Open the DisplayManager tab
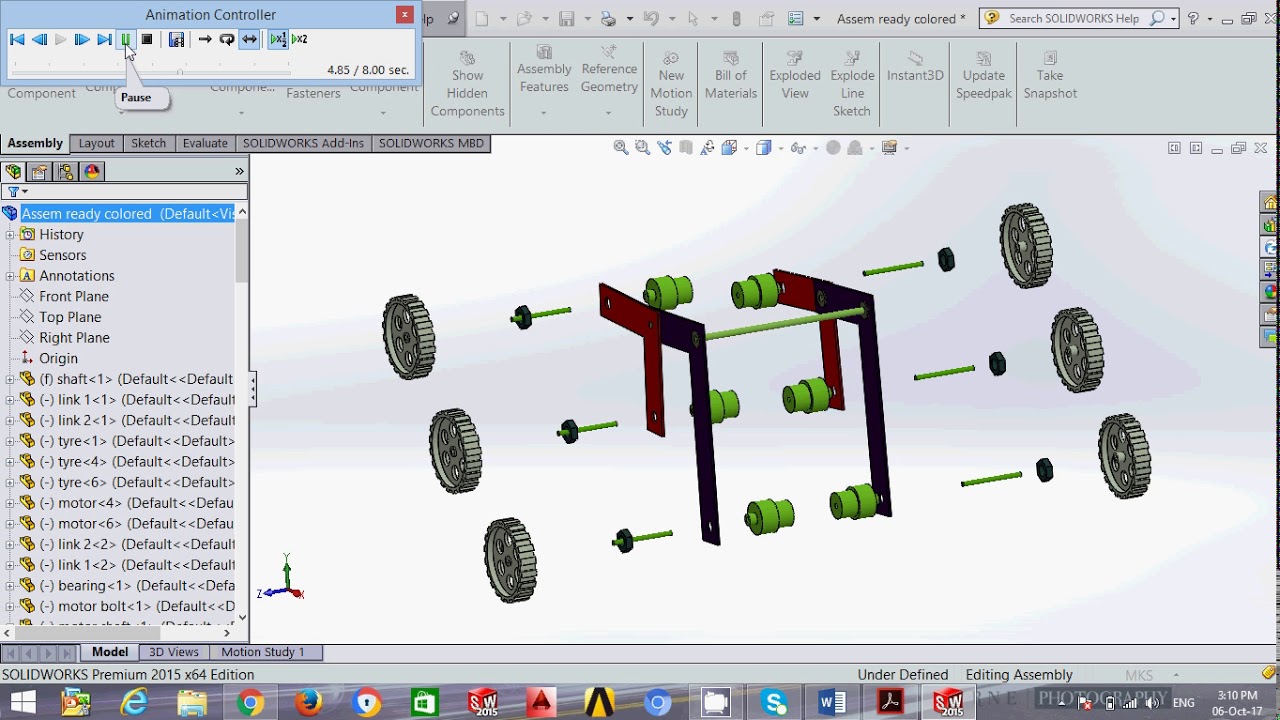Viewport: 1280px width, 720px height. click(92, 171)
